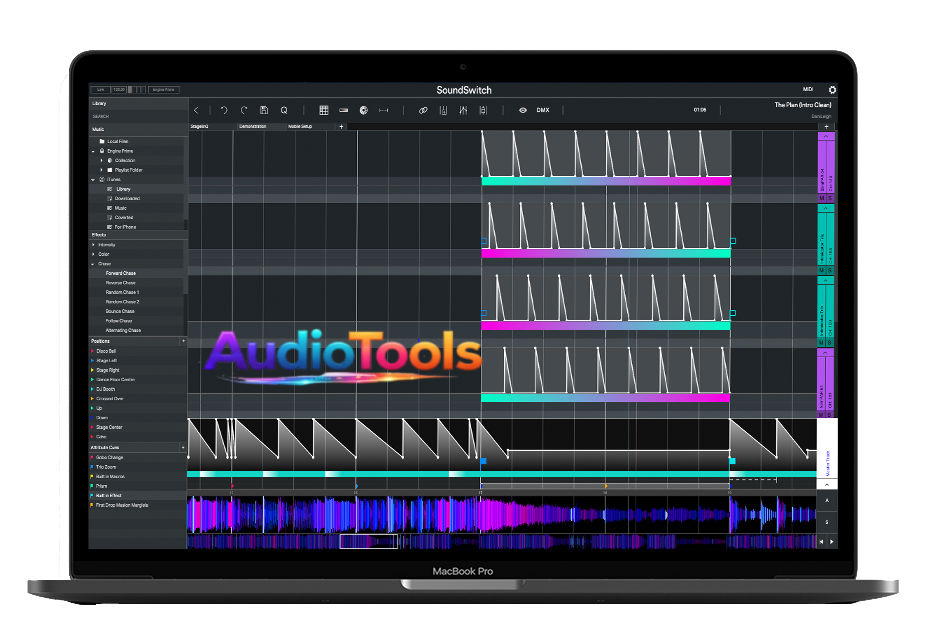
Task: Click the orange cue marker above waveform
Action: coord(606,486)
